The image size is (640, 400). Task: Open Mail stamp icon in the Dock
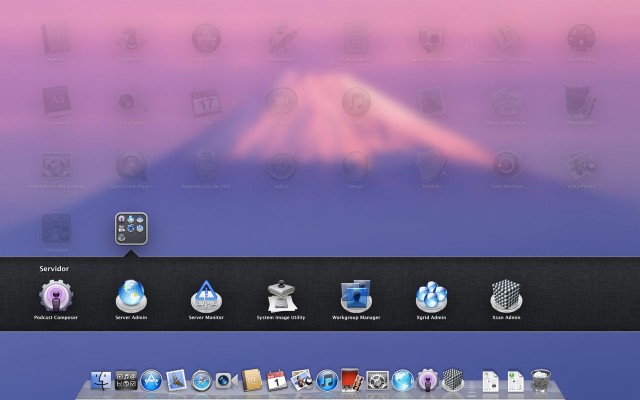176,380
